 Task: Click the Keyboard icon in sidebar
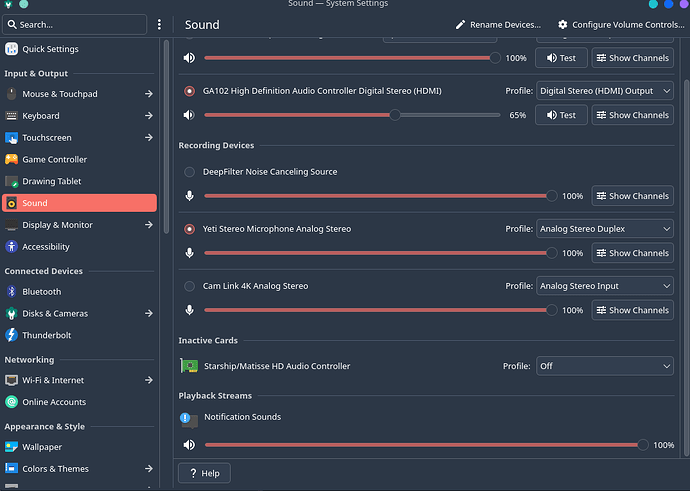pos(11,116)
